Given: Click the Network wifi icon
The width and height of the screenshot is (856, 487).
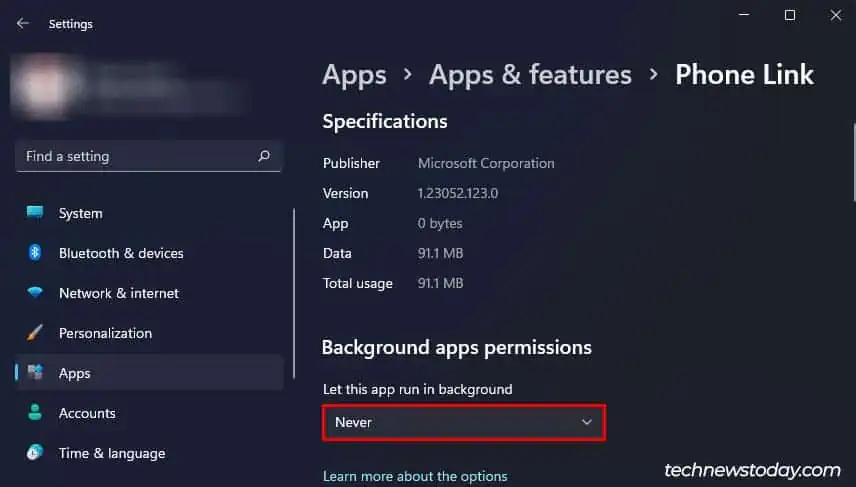Looking at the screenshot, I should (x=35, y=293).
